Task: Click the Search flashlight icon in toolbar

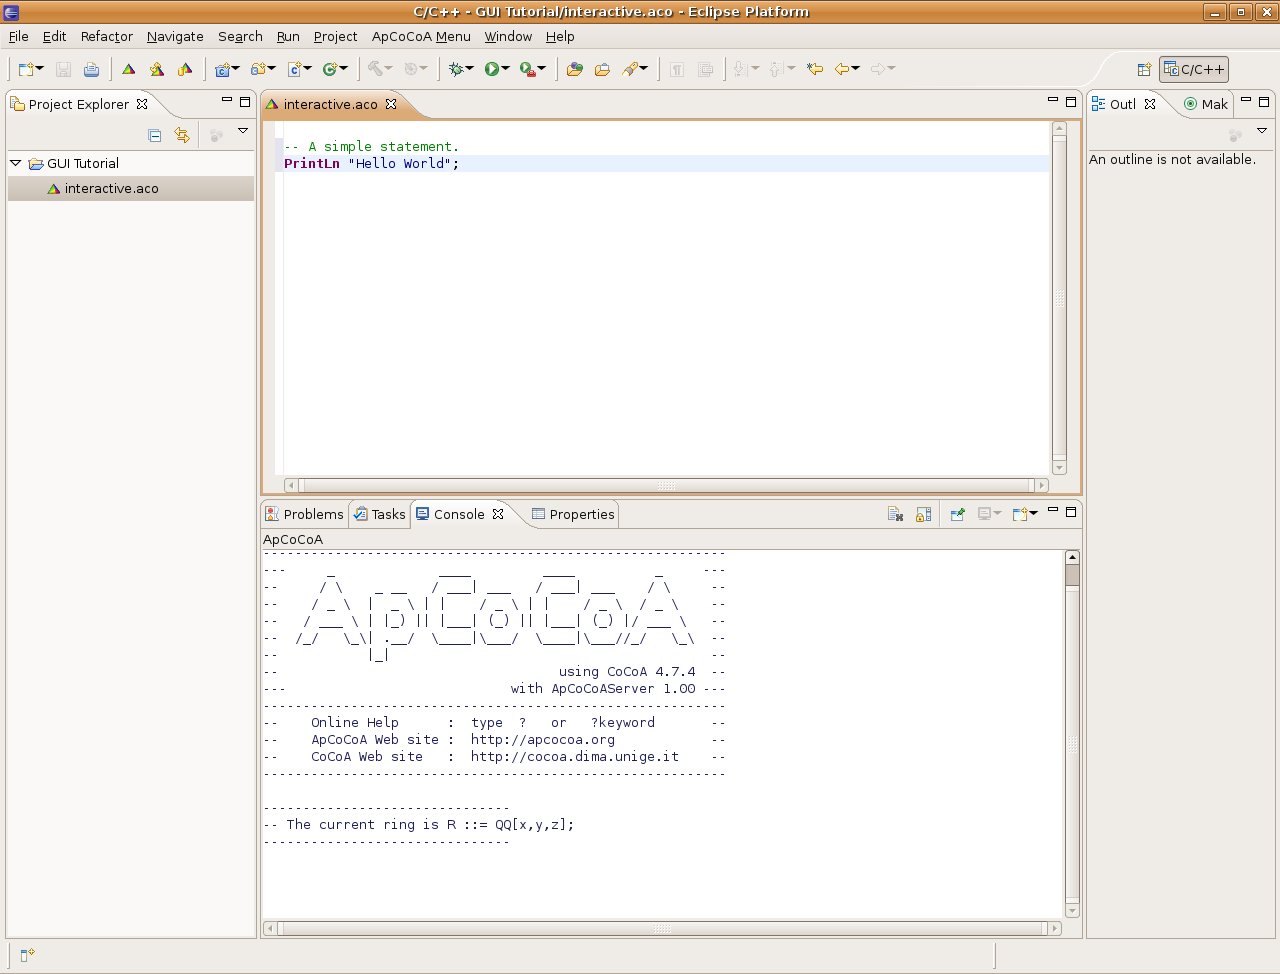Action: point(630,69)
